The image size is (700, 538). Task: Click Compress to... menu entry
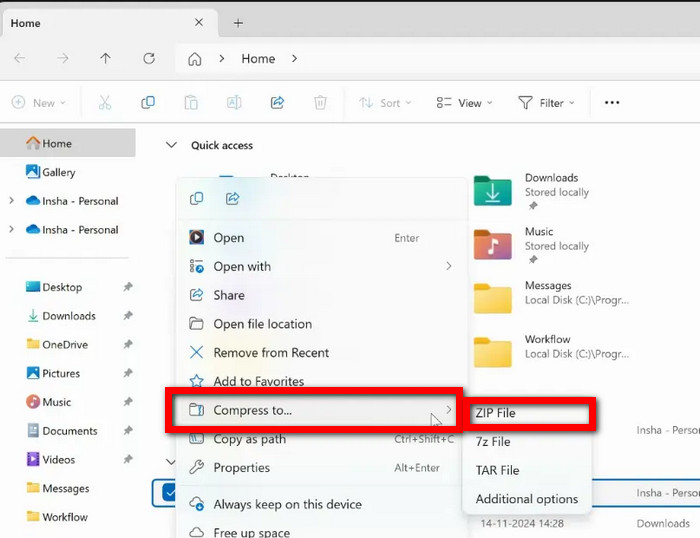click(314, 410)
